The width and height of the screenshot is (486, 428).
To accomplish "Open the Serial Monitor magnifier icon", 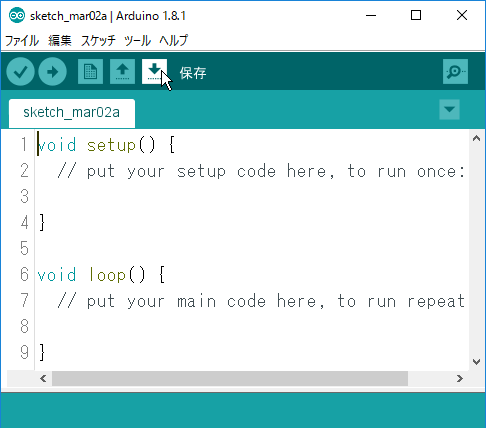I will point(455,71).
